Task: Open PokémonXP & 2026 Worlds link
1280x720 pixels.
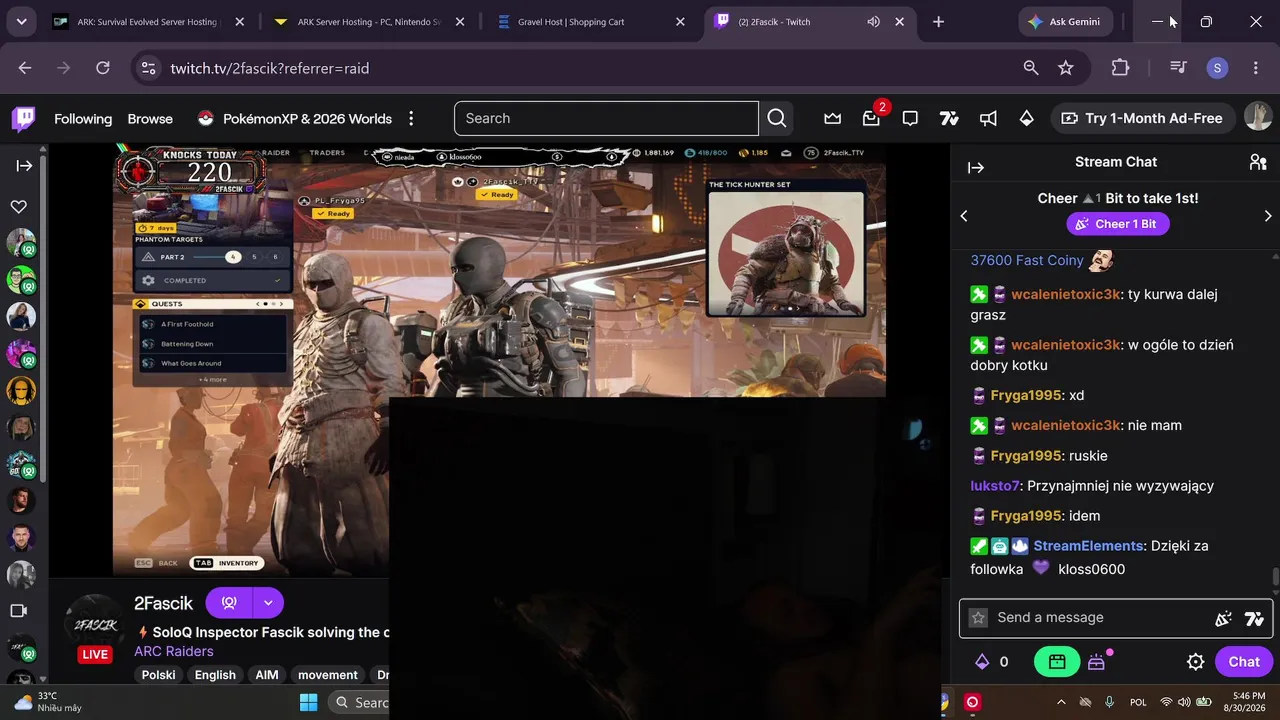Action: pyautogui.click(x=294, y=119)
